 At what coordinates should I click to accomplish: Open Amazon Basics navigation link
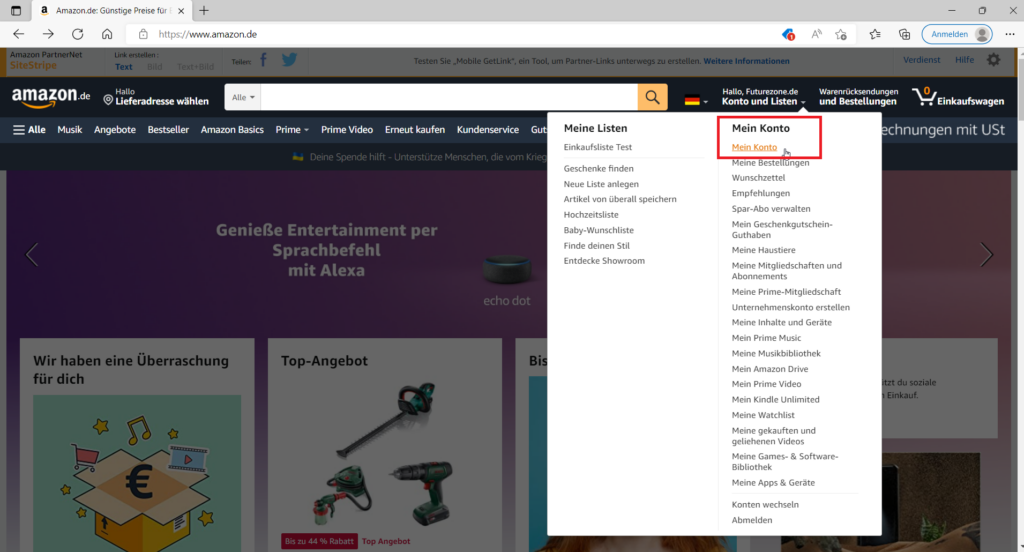coord(232,129)
